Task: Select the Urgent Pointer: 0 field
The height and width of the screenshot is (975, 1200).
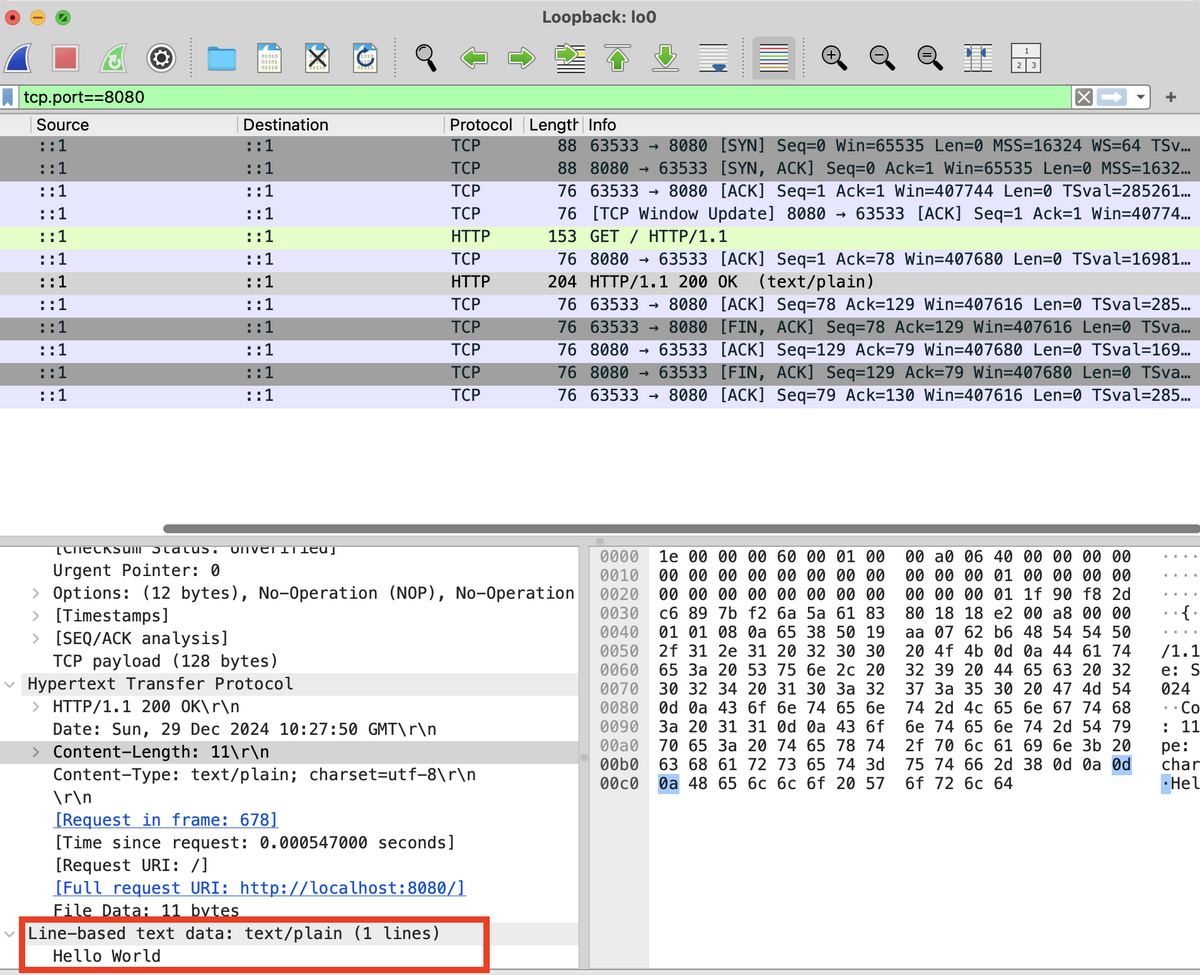Action: point(136,571)
